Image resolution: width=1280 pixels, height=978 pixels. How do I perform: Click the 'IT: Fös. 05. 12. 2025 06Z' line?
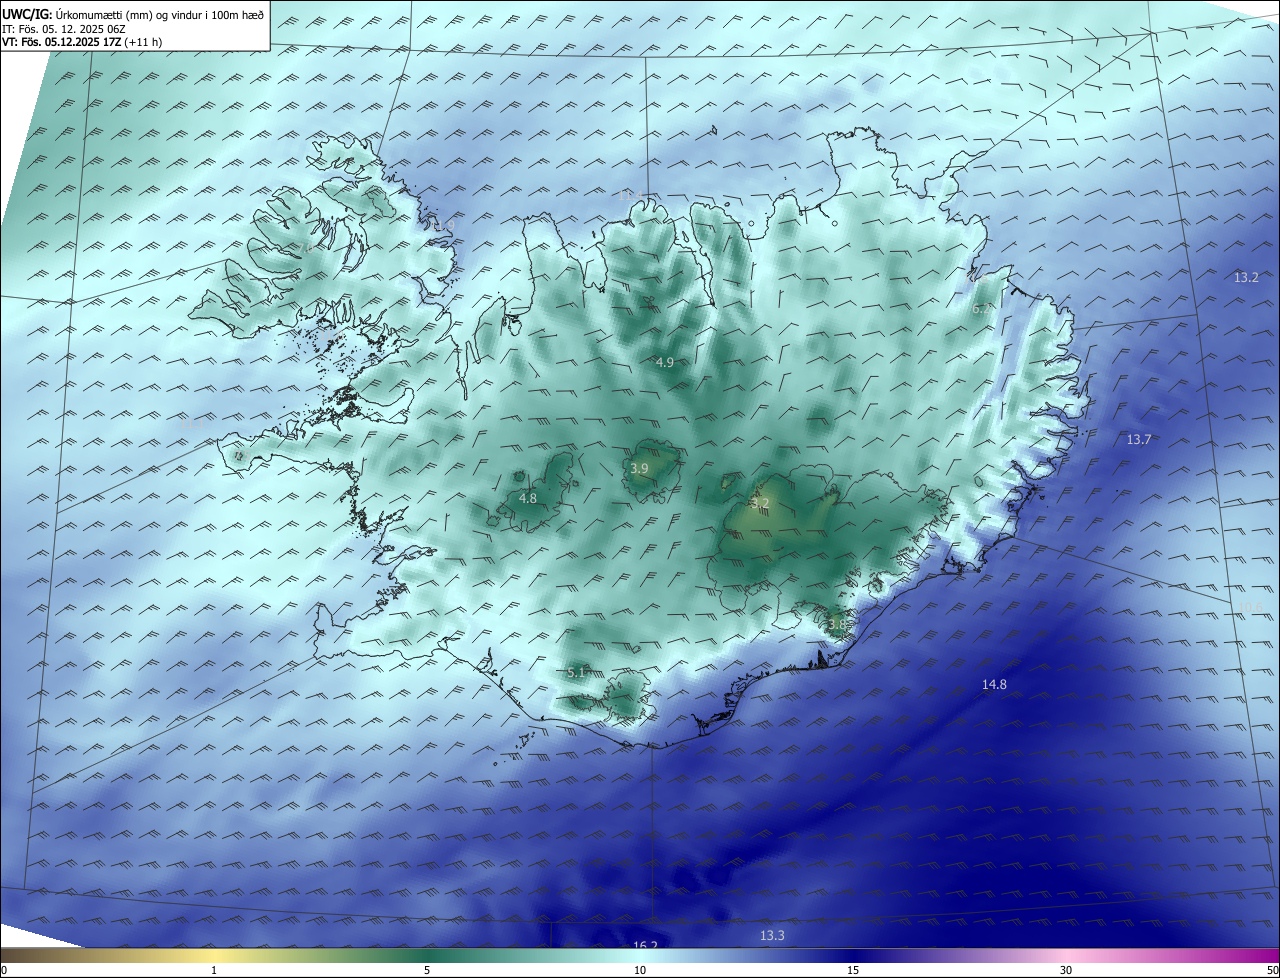click(x=63, y=29)
